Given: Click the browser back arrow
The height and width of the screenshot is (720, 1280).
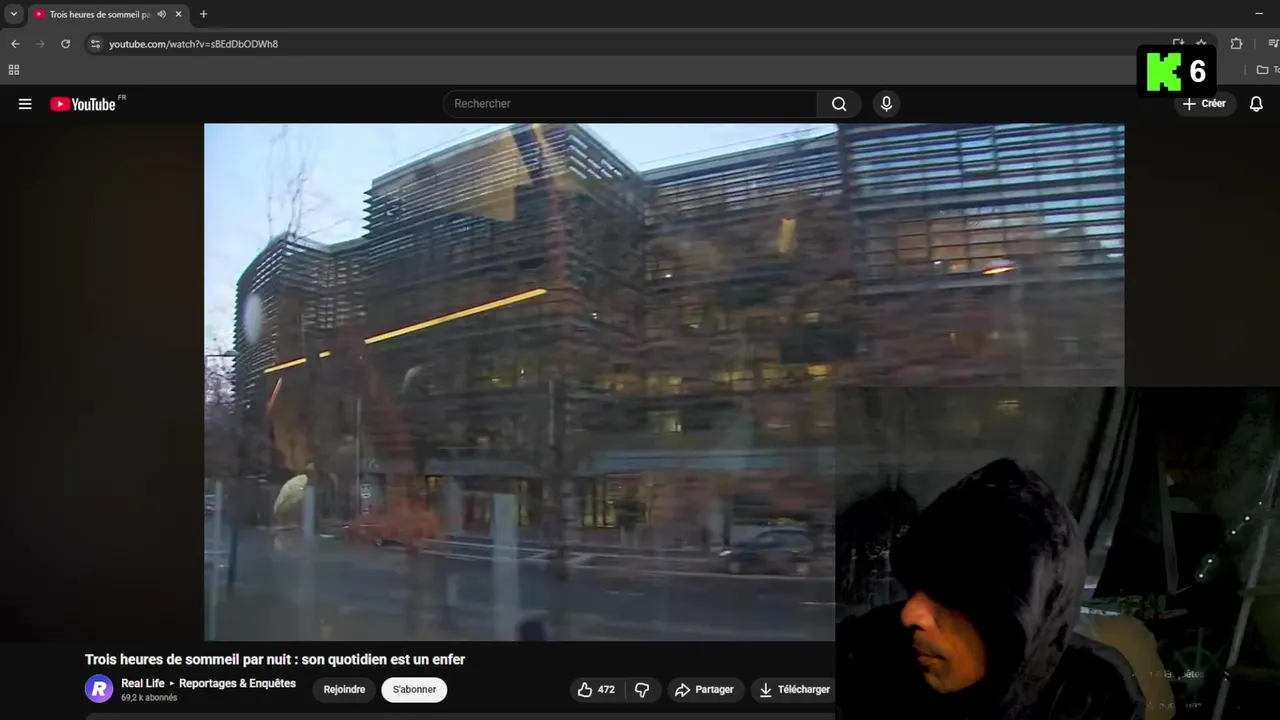Looking at the screenshot, I should point(15,44).
